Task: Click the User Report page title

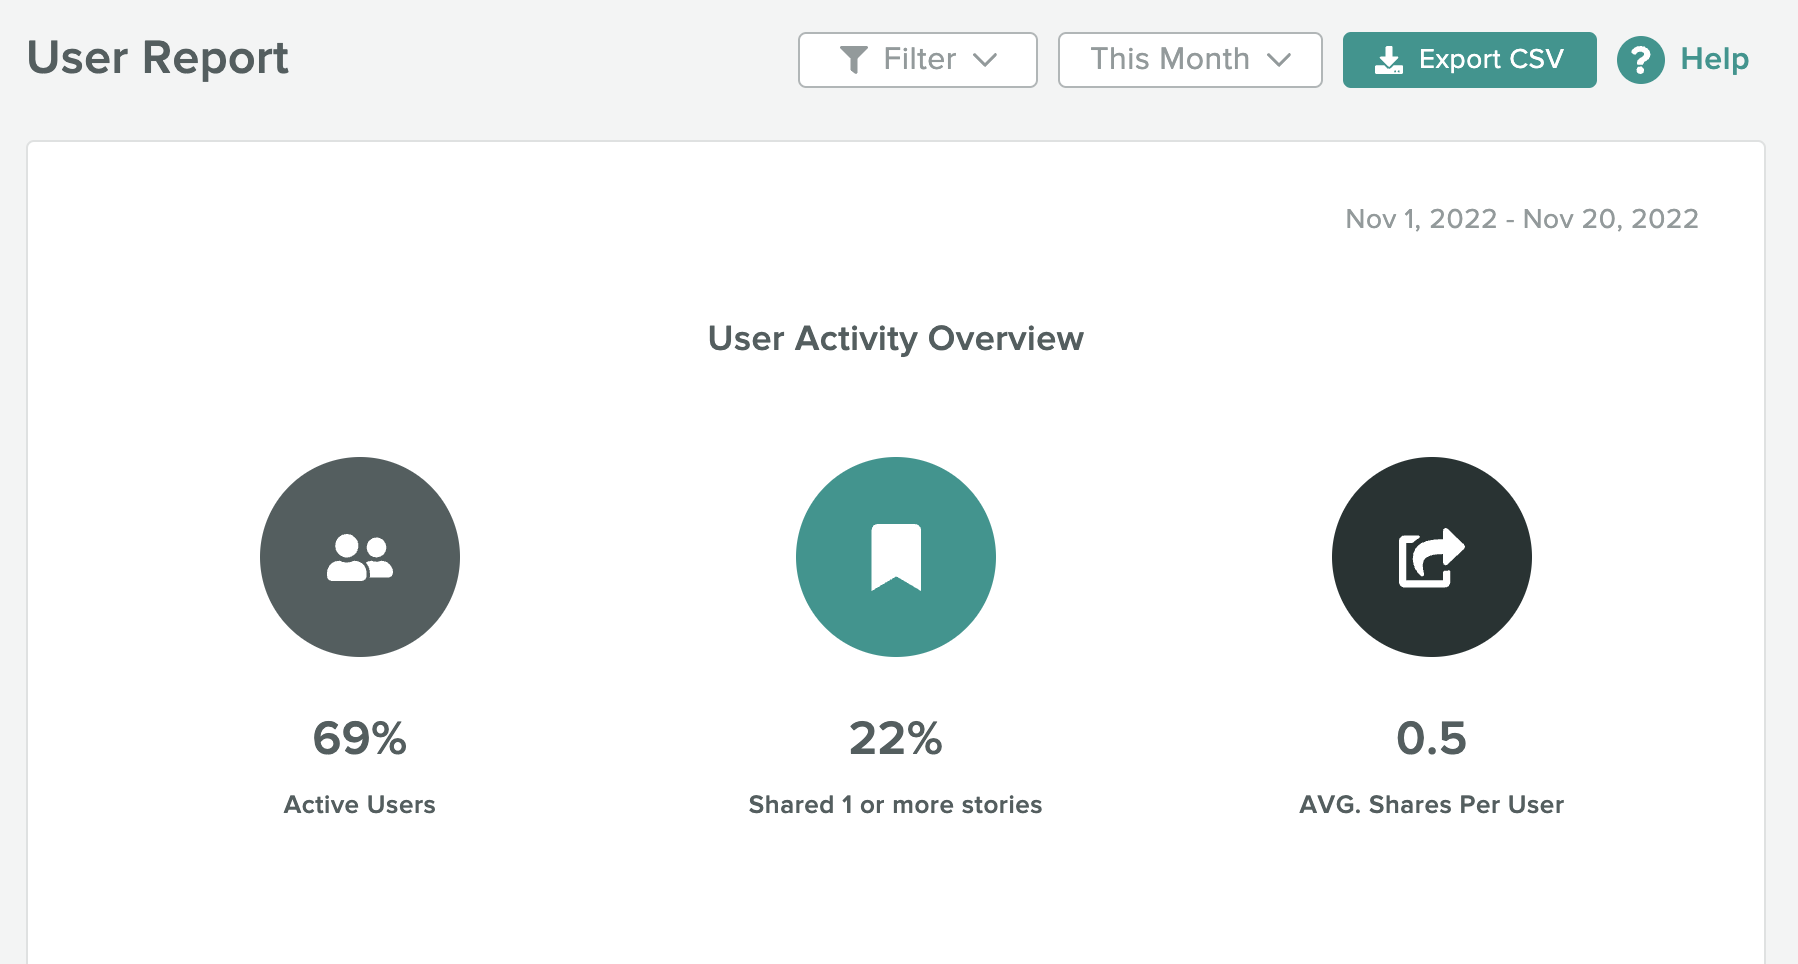Action: tap(158, 58)
